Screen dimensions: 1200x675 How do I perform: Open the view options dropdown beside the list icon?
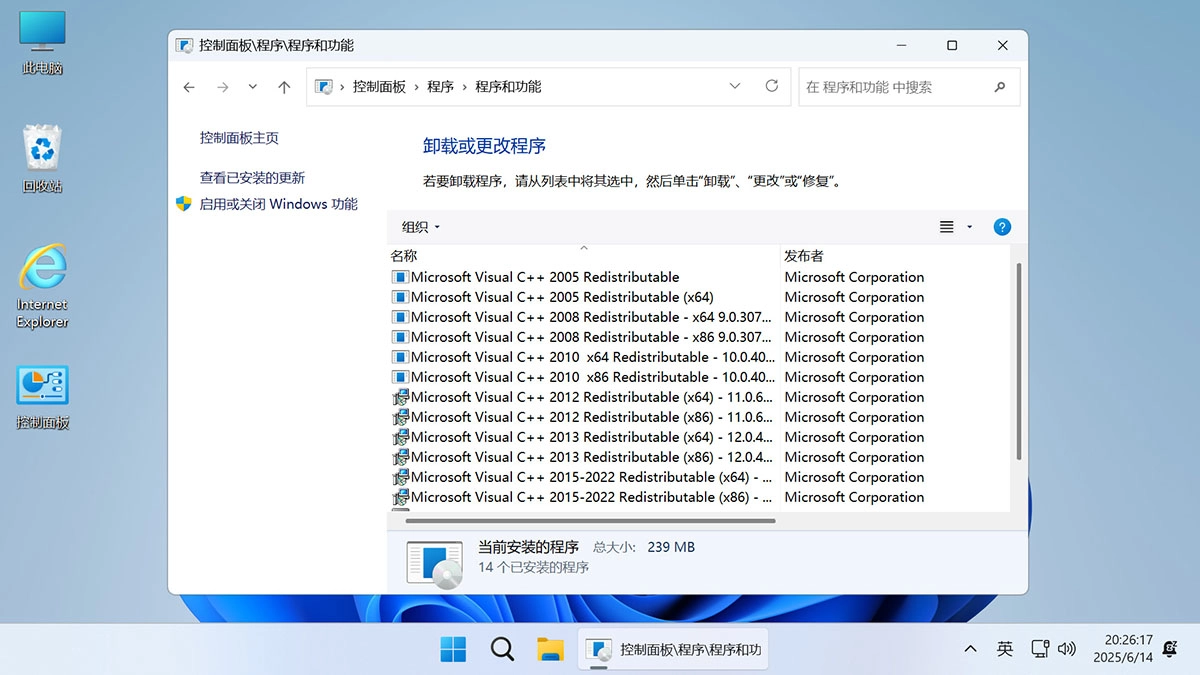[968, 227]
